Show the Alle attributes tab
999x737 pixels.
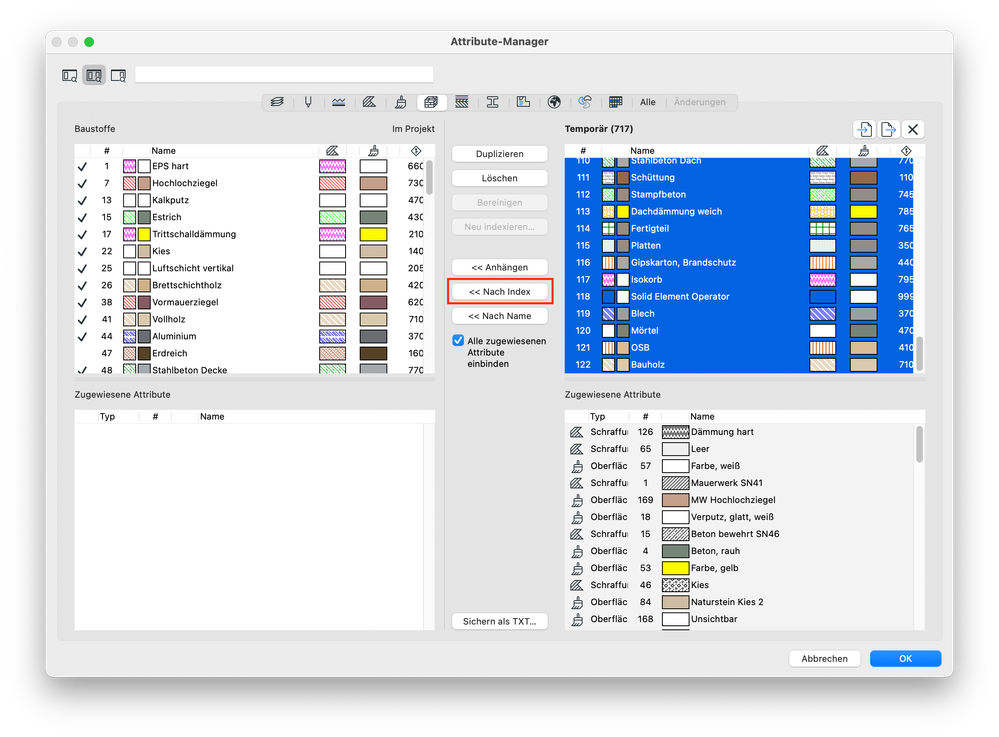point(647,102)
